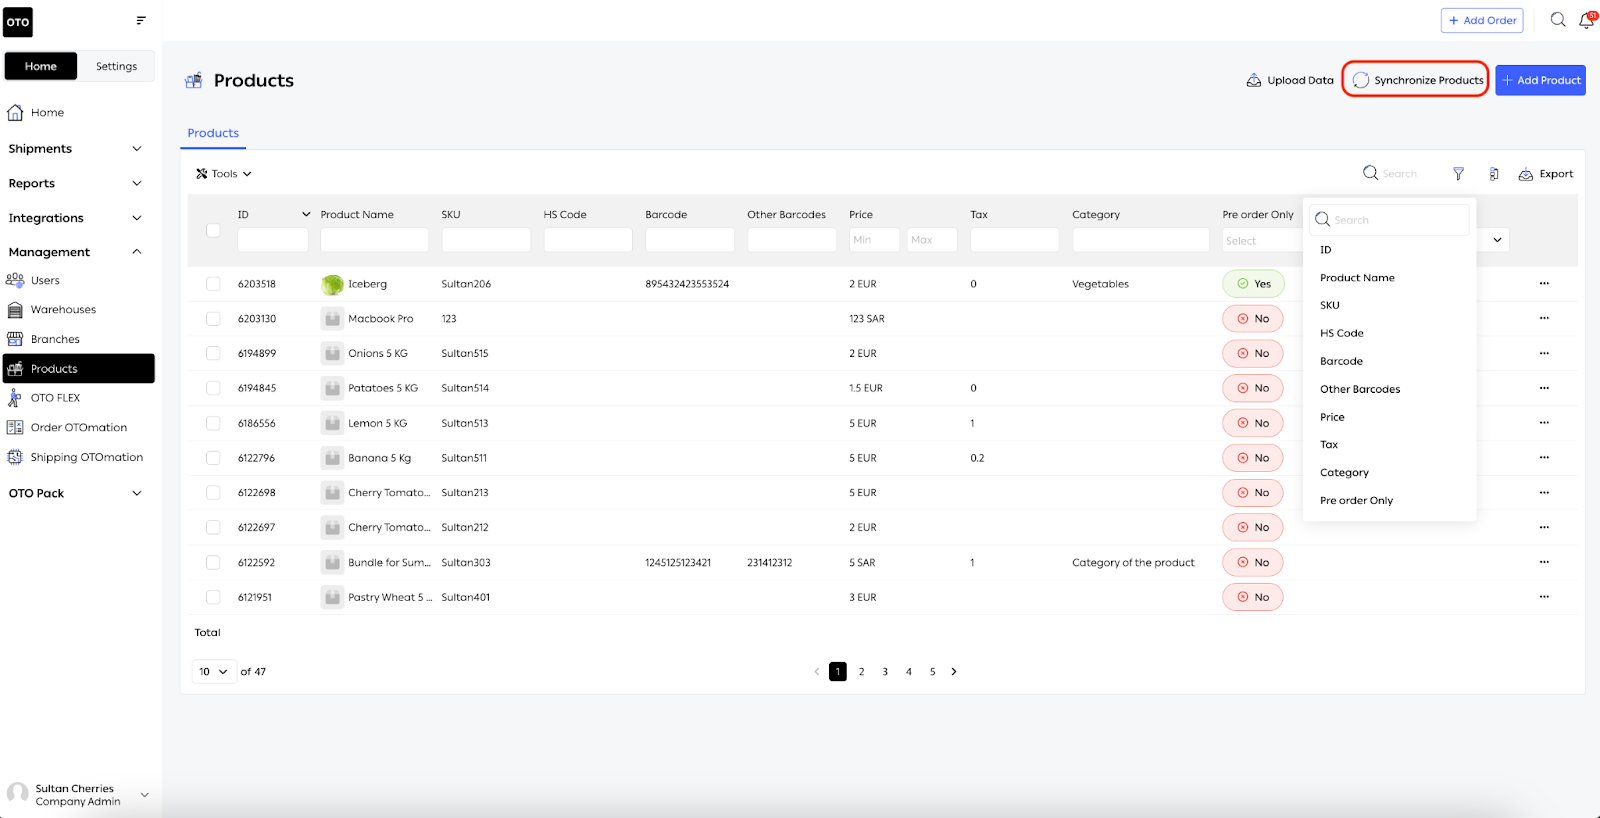
Task: Open Order OTOmation from the sidebar
Action: [x=79, y=427]
